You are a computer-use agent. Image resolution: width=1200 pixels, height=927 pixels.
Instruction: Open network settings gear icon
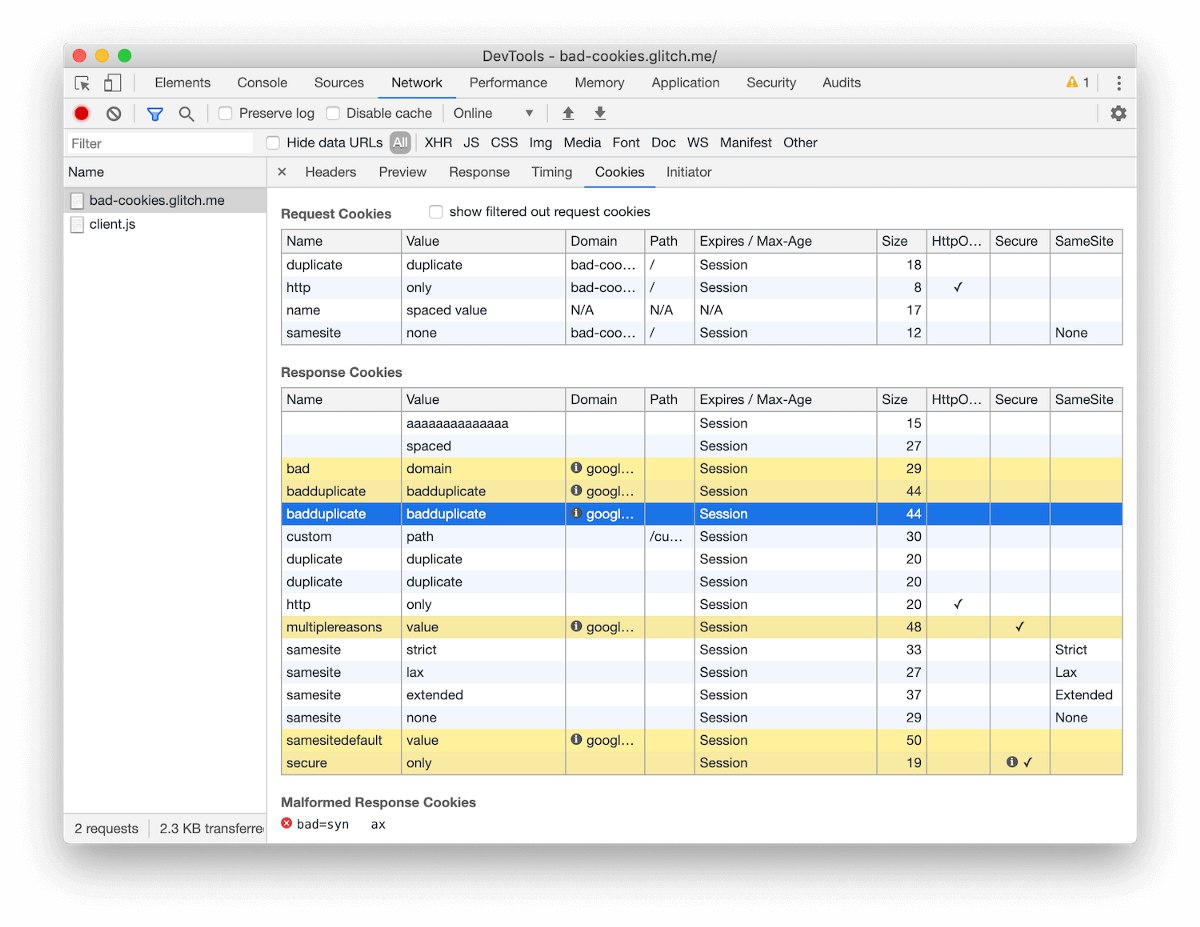pyautogui.click(x=1118, y=114)
